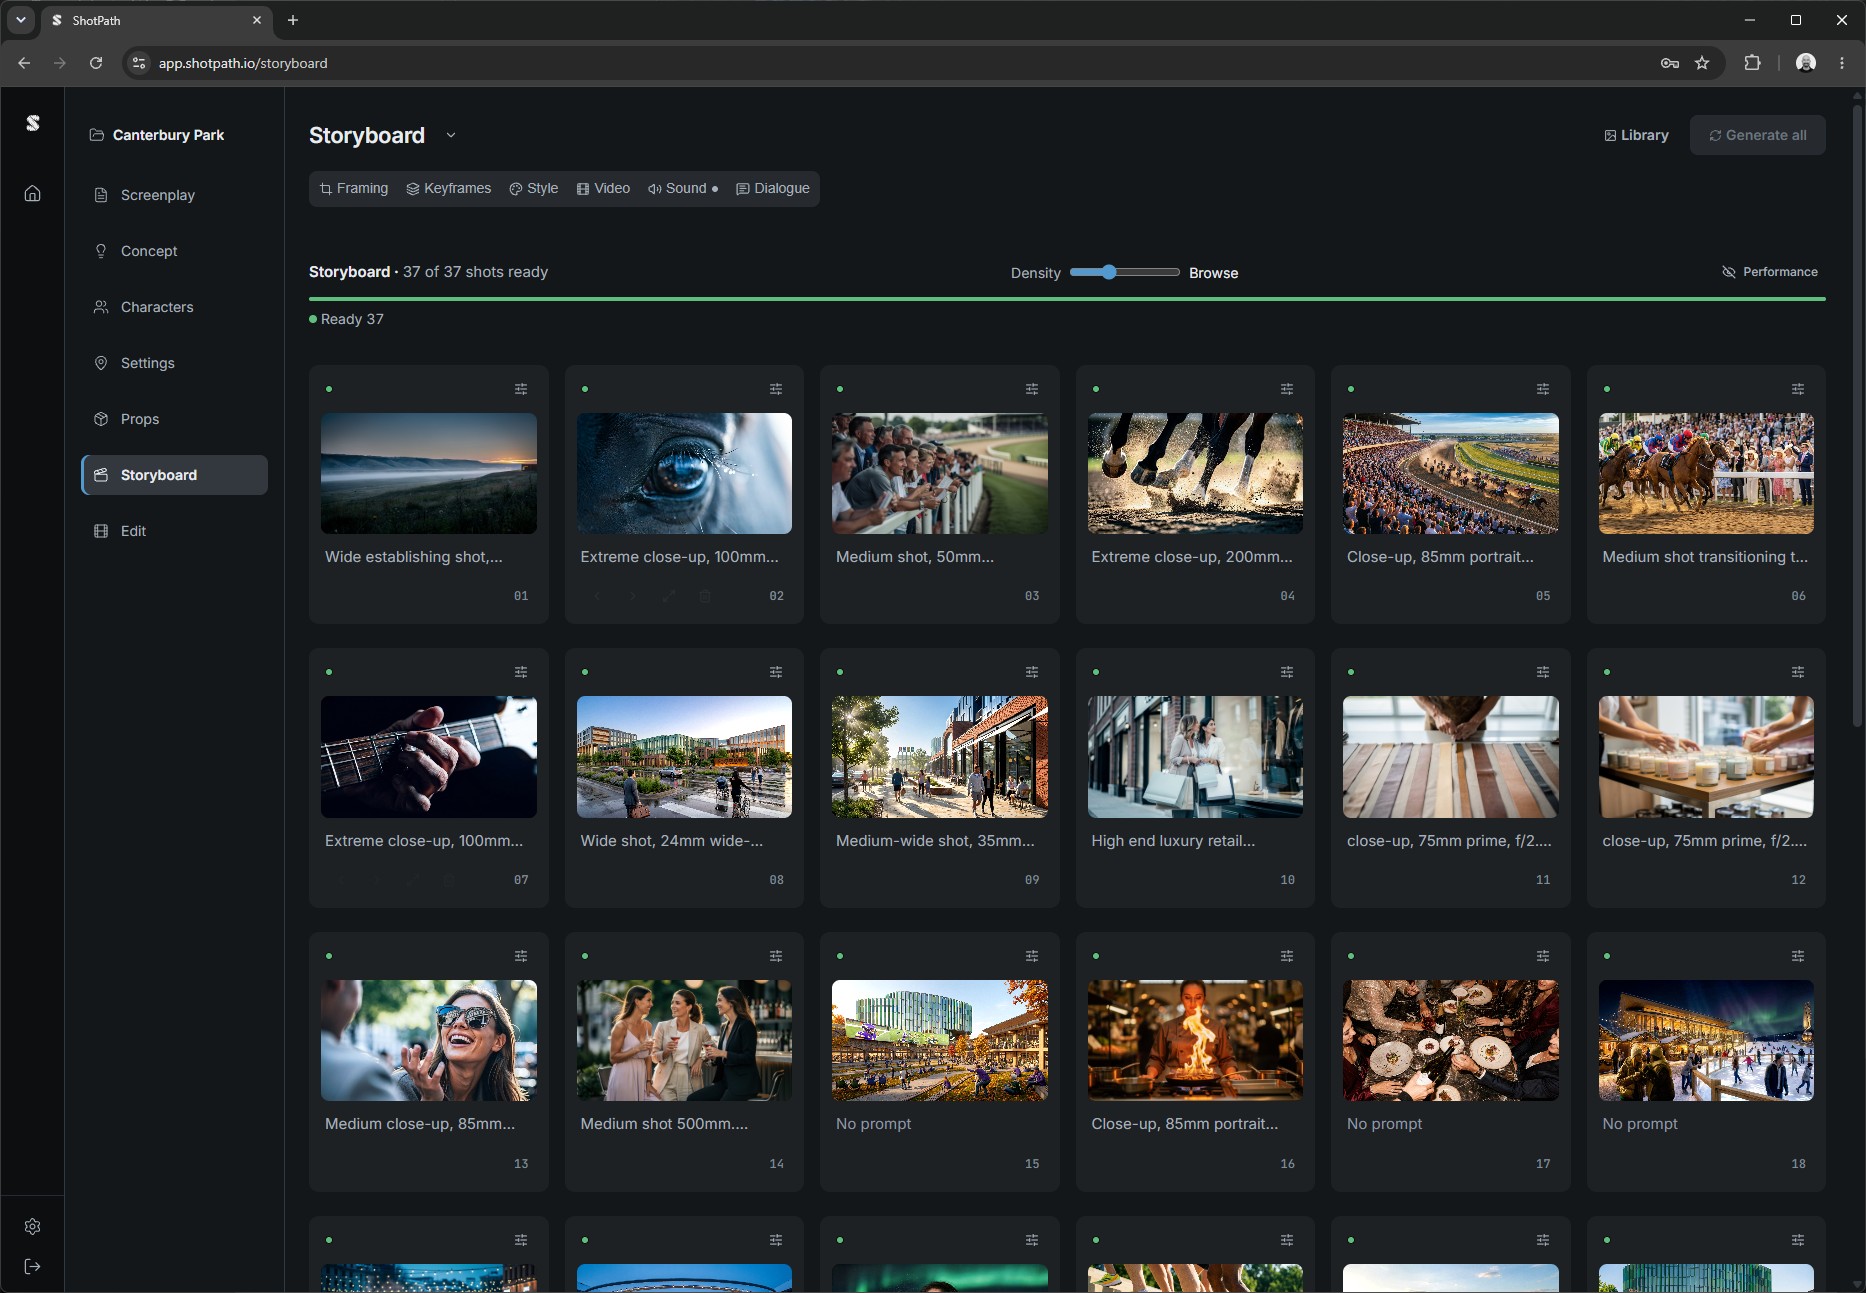1866x1293 pixels.
Task: Open Concept in sidebar
Action: tap(174, 251)
